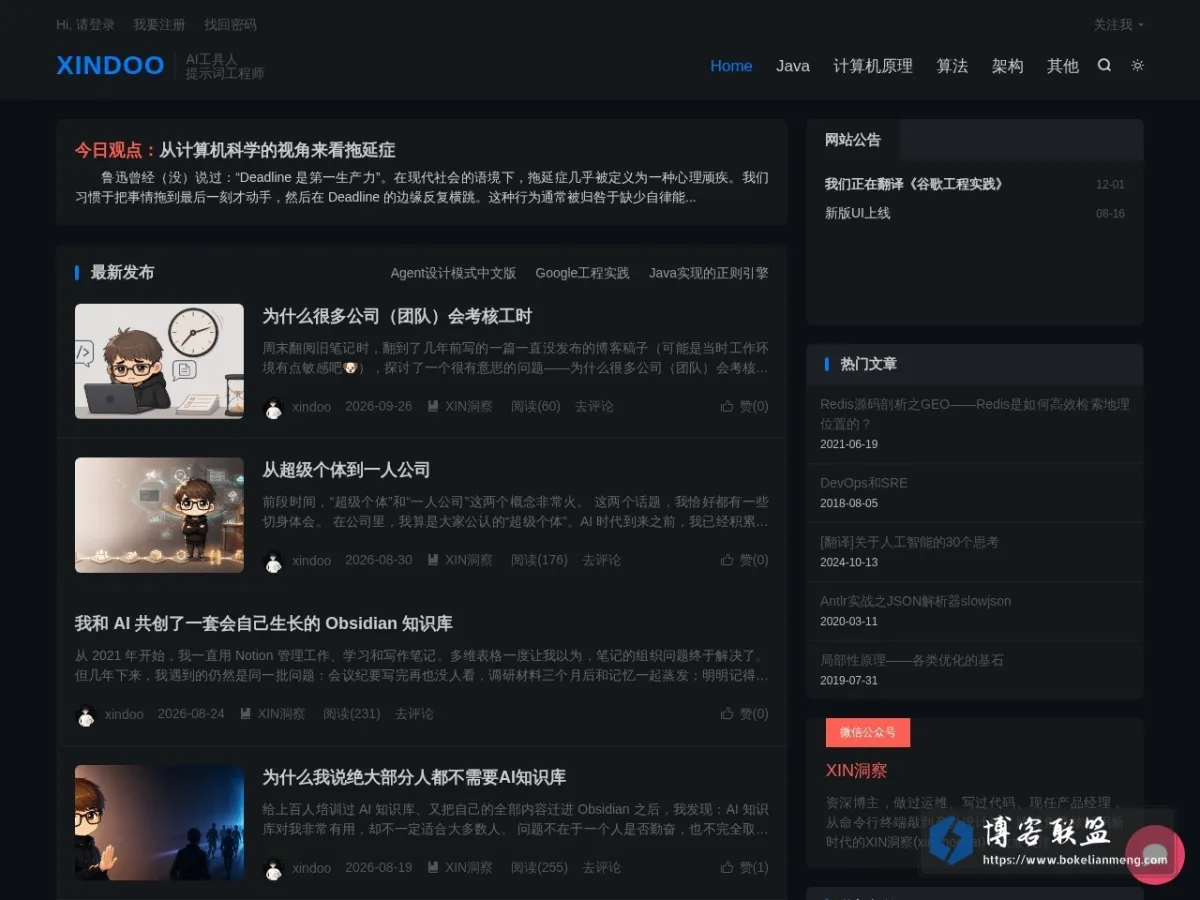Open 我们正在翻译《谷歌工程实践》 announcement

click(x=913, y=184)
